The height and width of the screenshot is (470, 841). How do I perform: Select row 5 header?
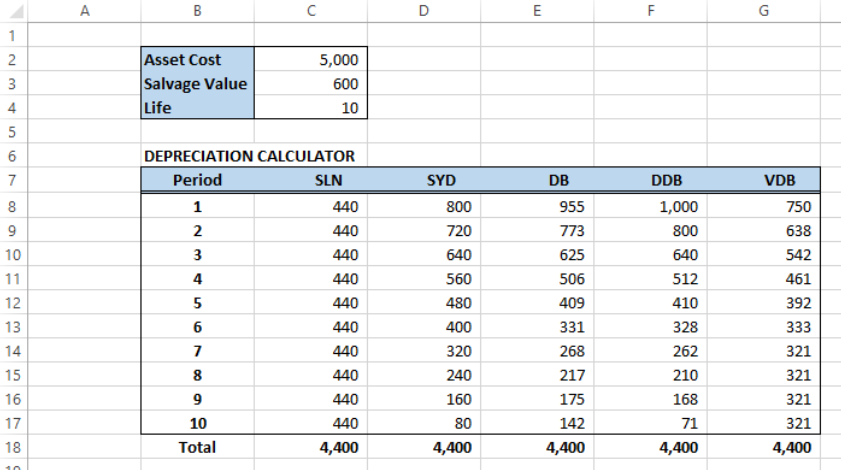pyautogui.click(x=13, y=131)
